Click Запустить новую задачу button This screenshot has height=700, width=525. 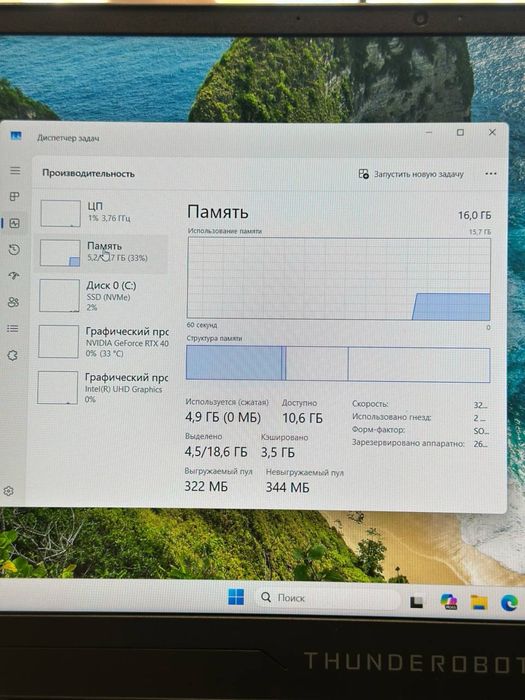point(411,174)
